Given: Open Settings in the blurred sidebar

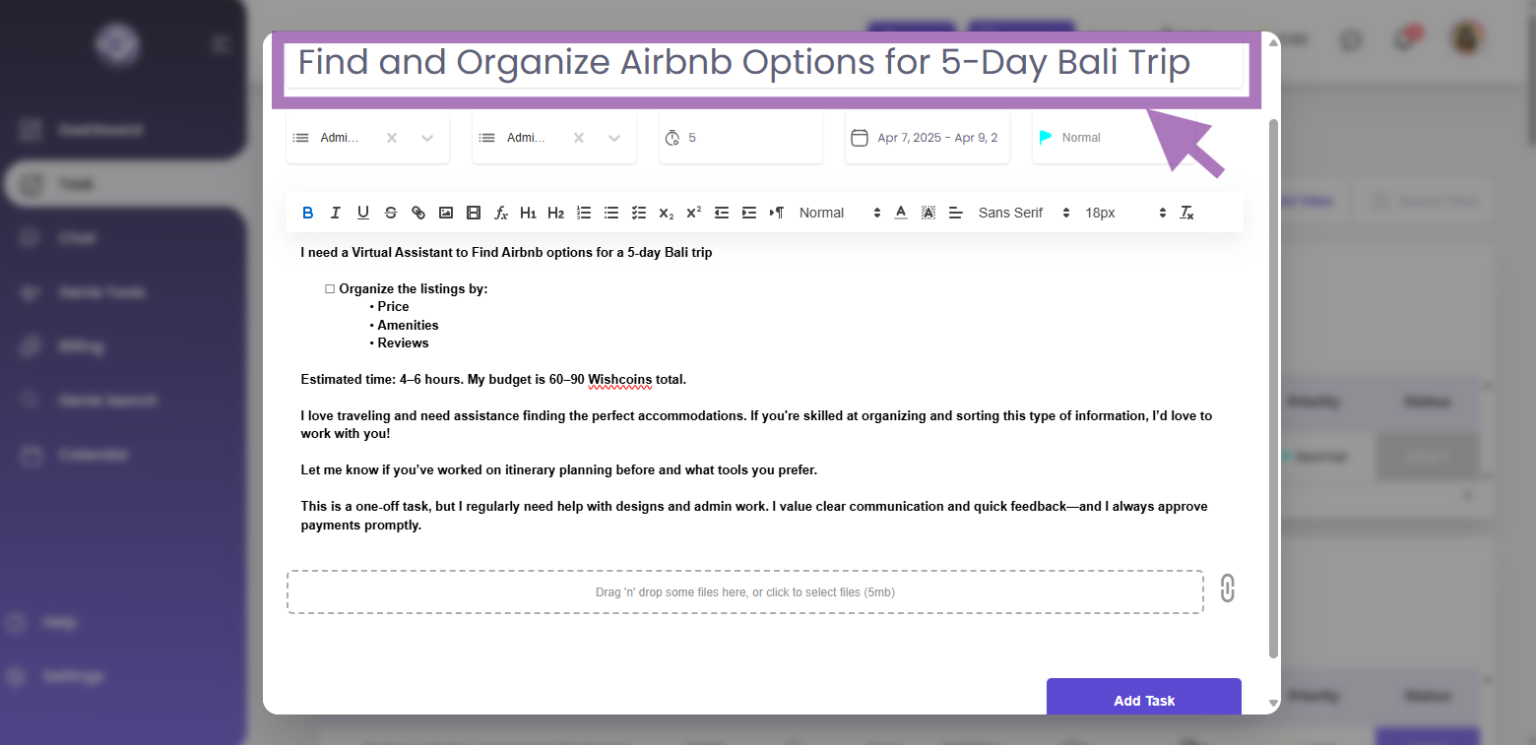Looking at the screenshot, I should [72, 676].
